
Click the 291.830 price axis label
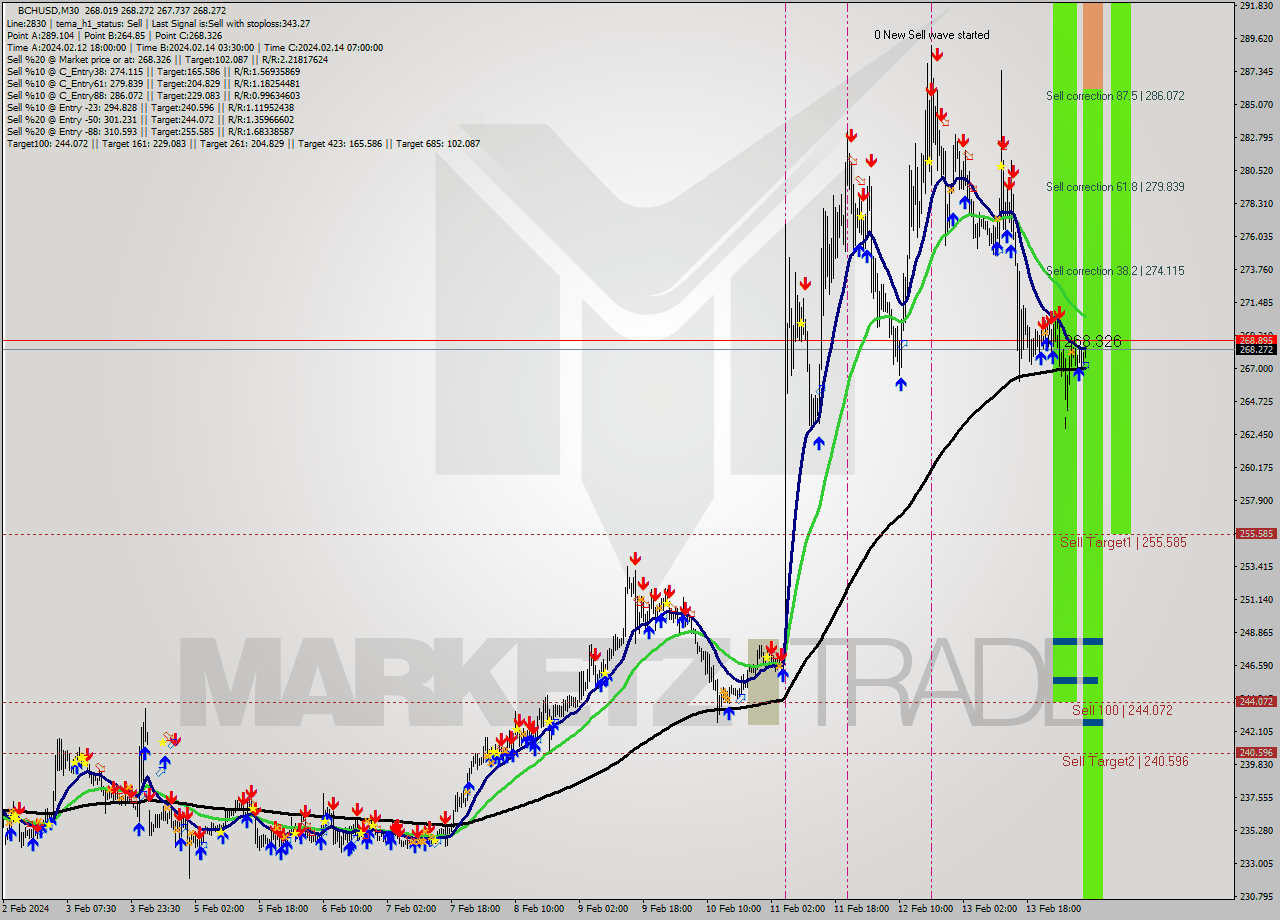[x=1256, y=6]
